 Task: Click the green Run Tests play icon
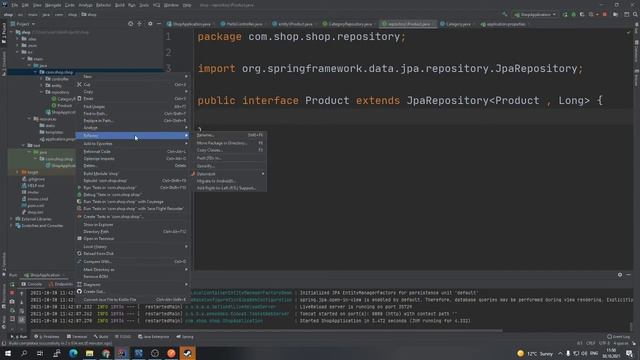(79, 188)
